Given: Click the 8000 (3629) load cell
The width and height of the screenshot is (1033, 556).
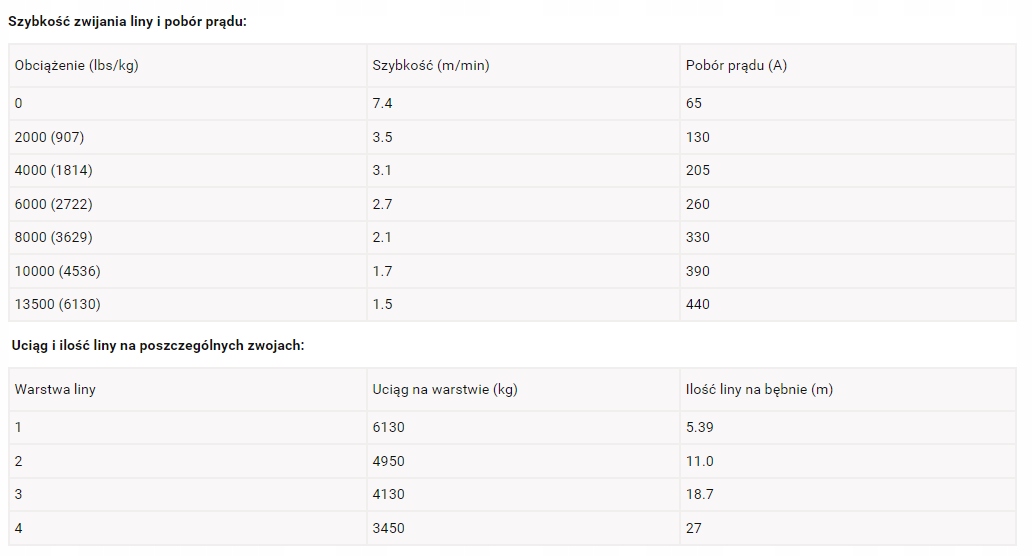Looking at the screenshot, I should (53, 237).
